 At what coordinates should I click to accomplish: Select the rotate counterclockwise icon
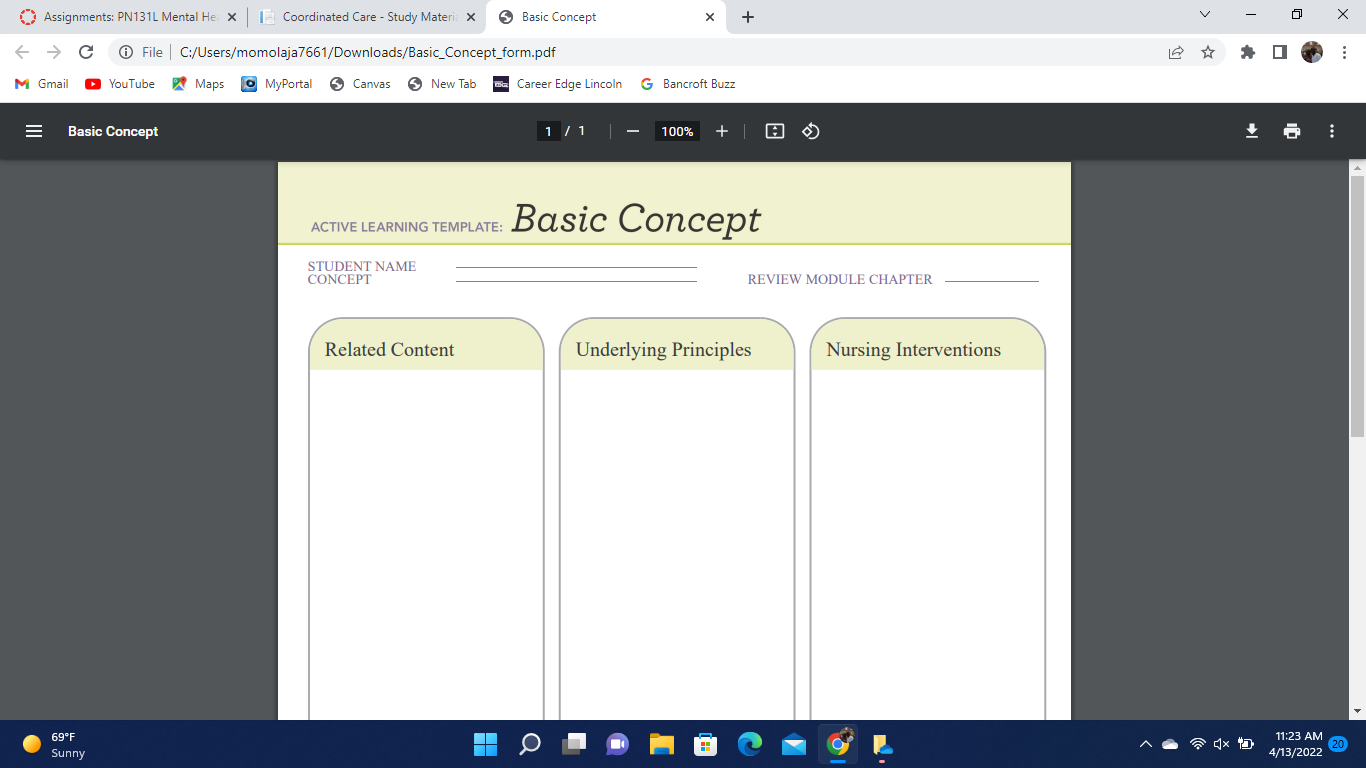coord(810,131)
